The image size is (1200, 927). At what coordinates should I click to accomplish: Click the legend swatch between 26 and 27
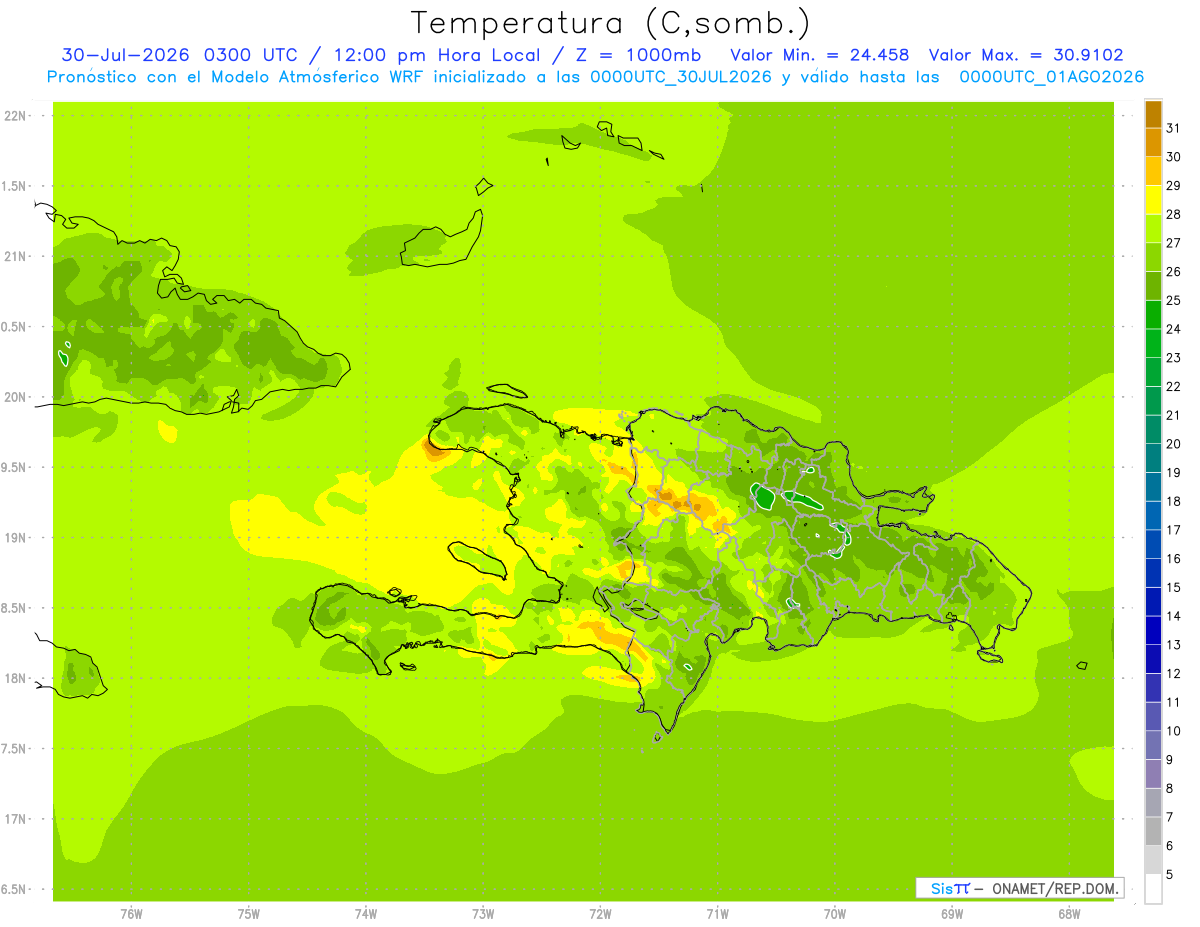[1153, 257]
